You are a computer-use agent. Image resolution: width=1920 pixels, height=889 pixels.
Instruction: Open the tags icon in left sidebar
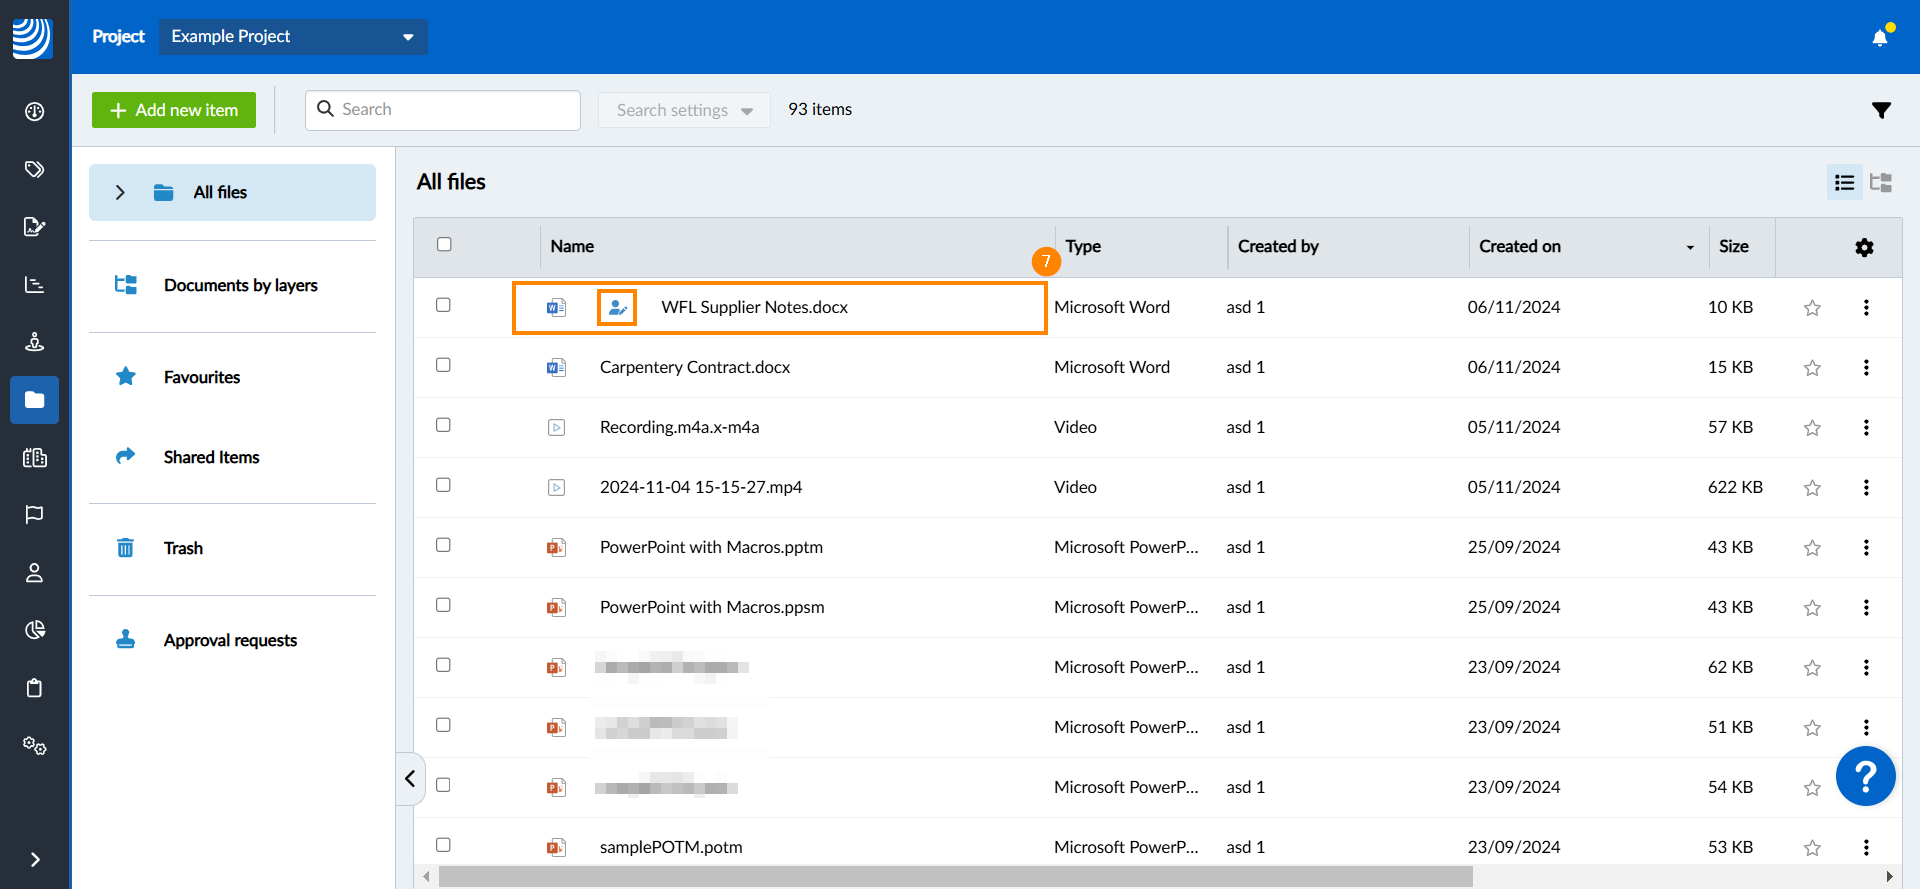click(34, 169)
